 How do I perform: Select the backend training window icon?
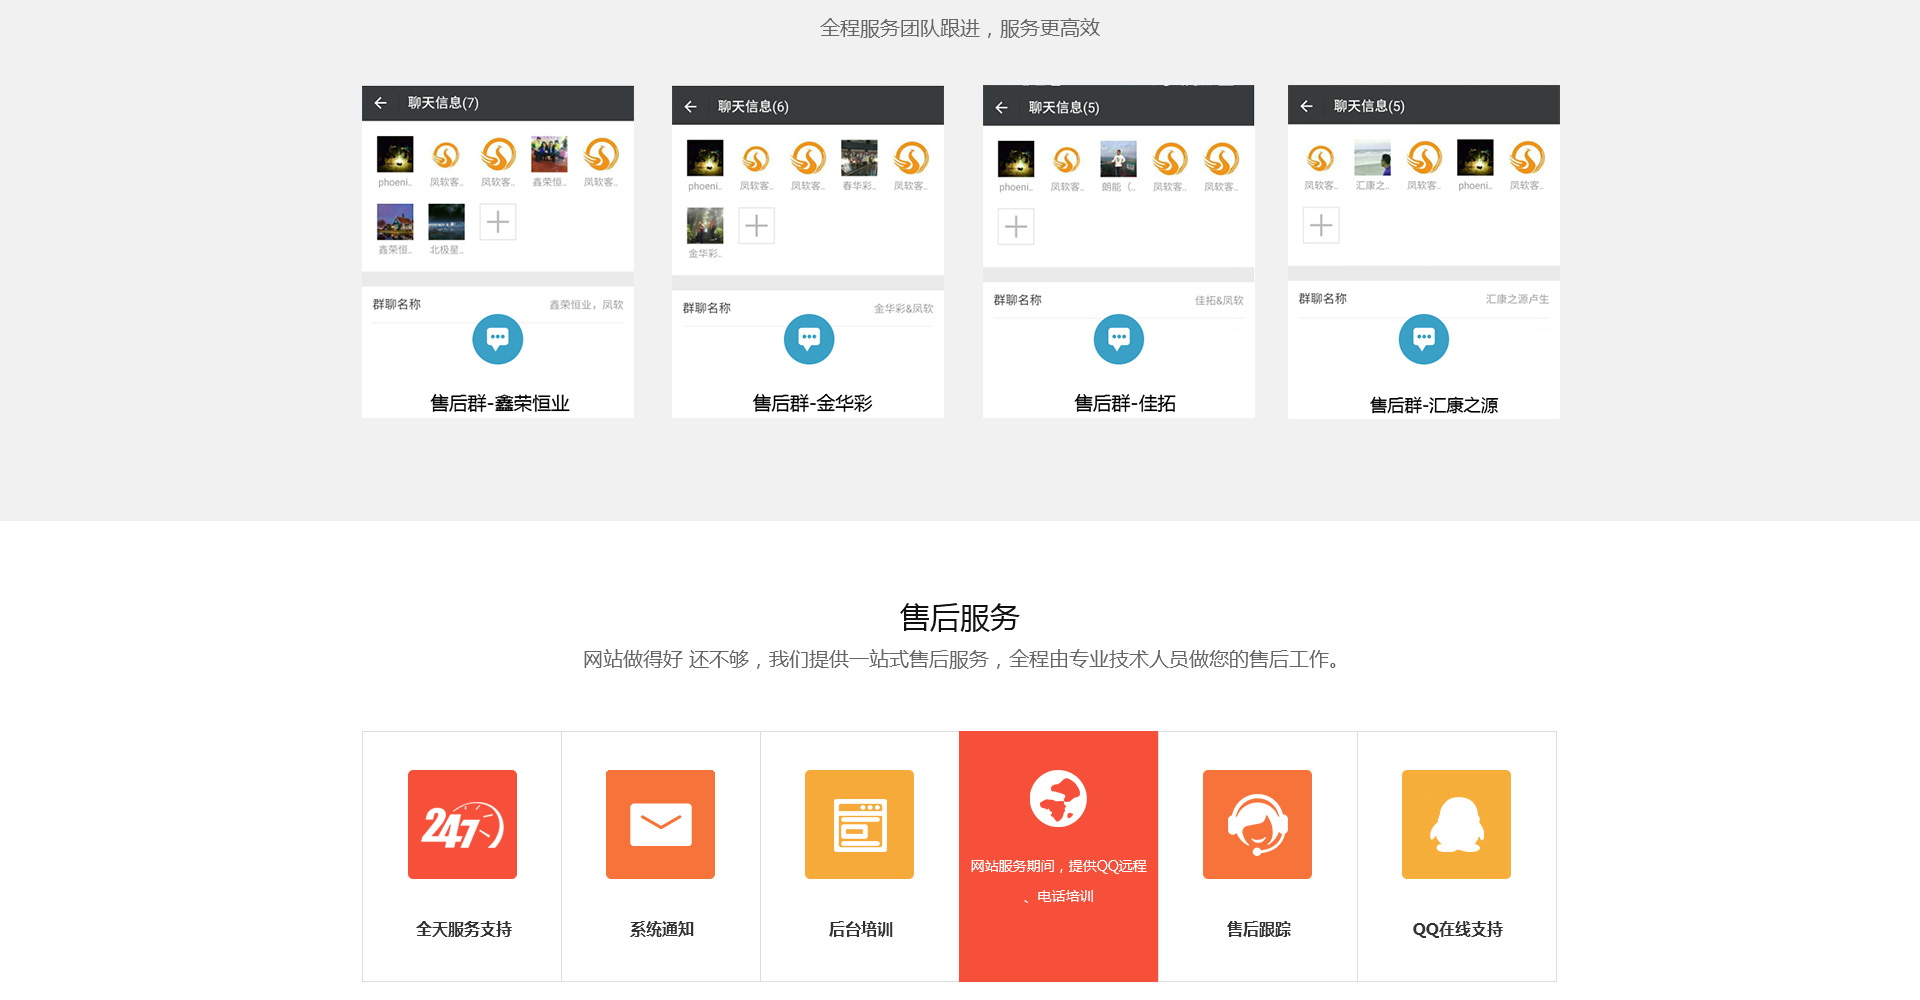(859, 825)
